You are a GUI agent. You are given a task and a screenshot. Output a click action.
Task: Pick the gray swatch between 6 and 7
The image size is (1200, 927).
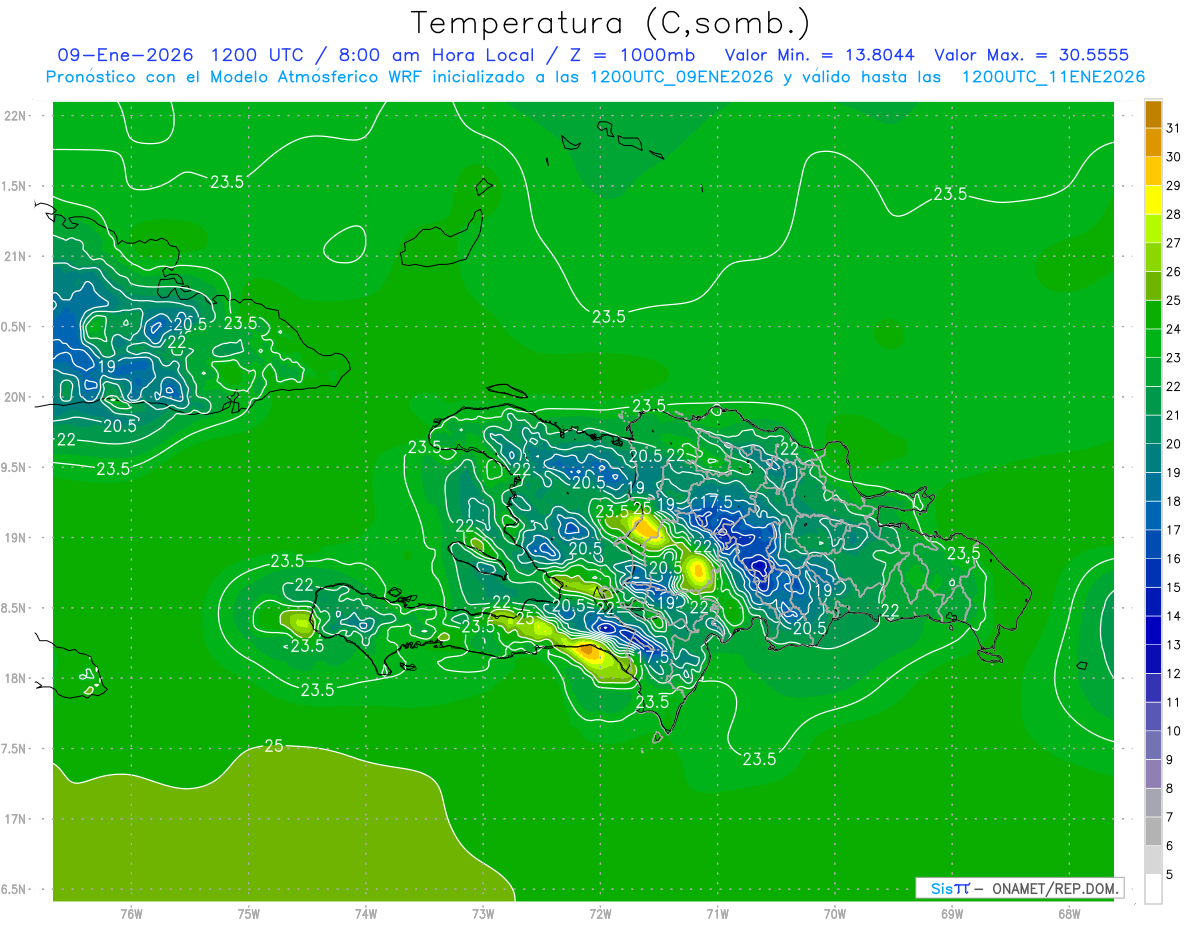[1153, 832]
